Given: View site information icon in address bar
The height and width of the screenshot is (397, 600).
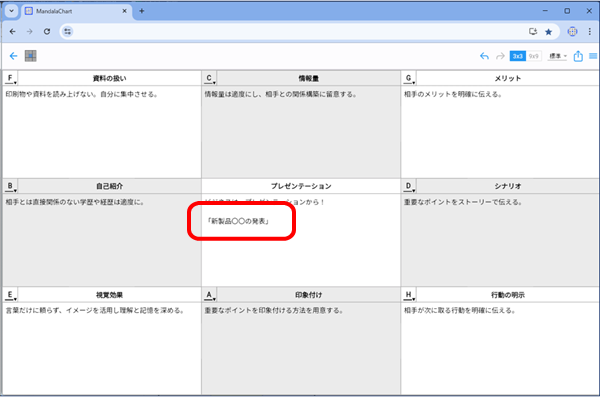Looking at the screenshot, I should 68,31.
